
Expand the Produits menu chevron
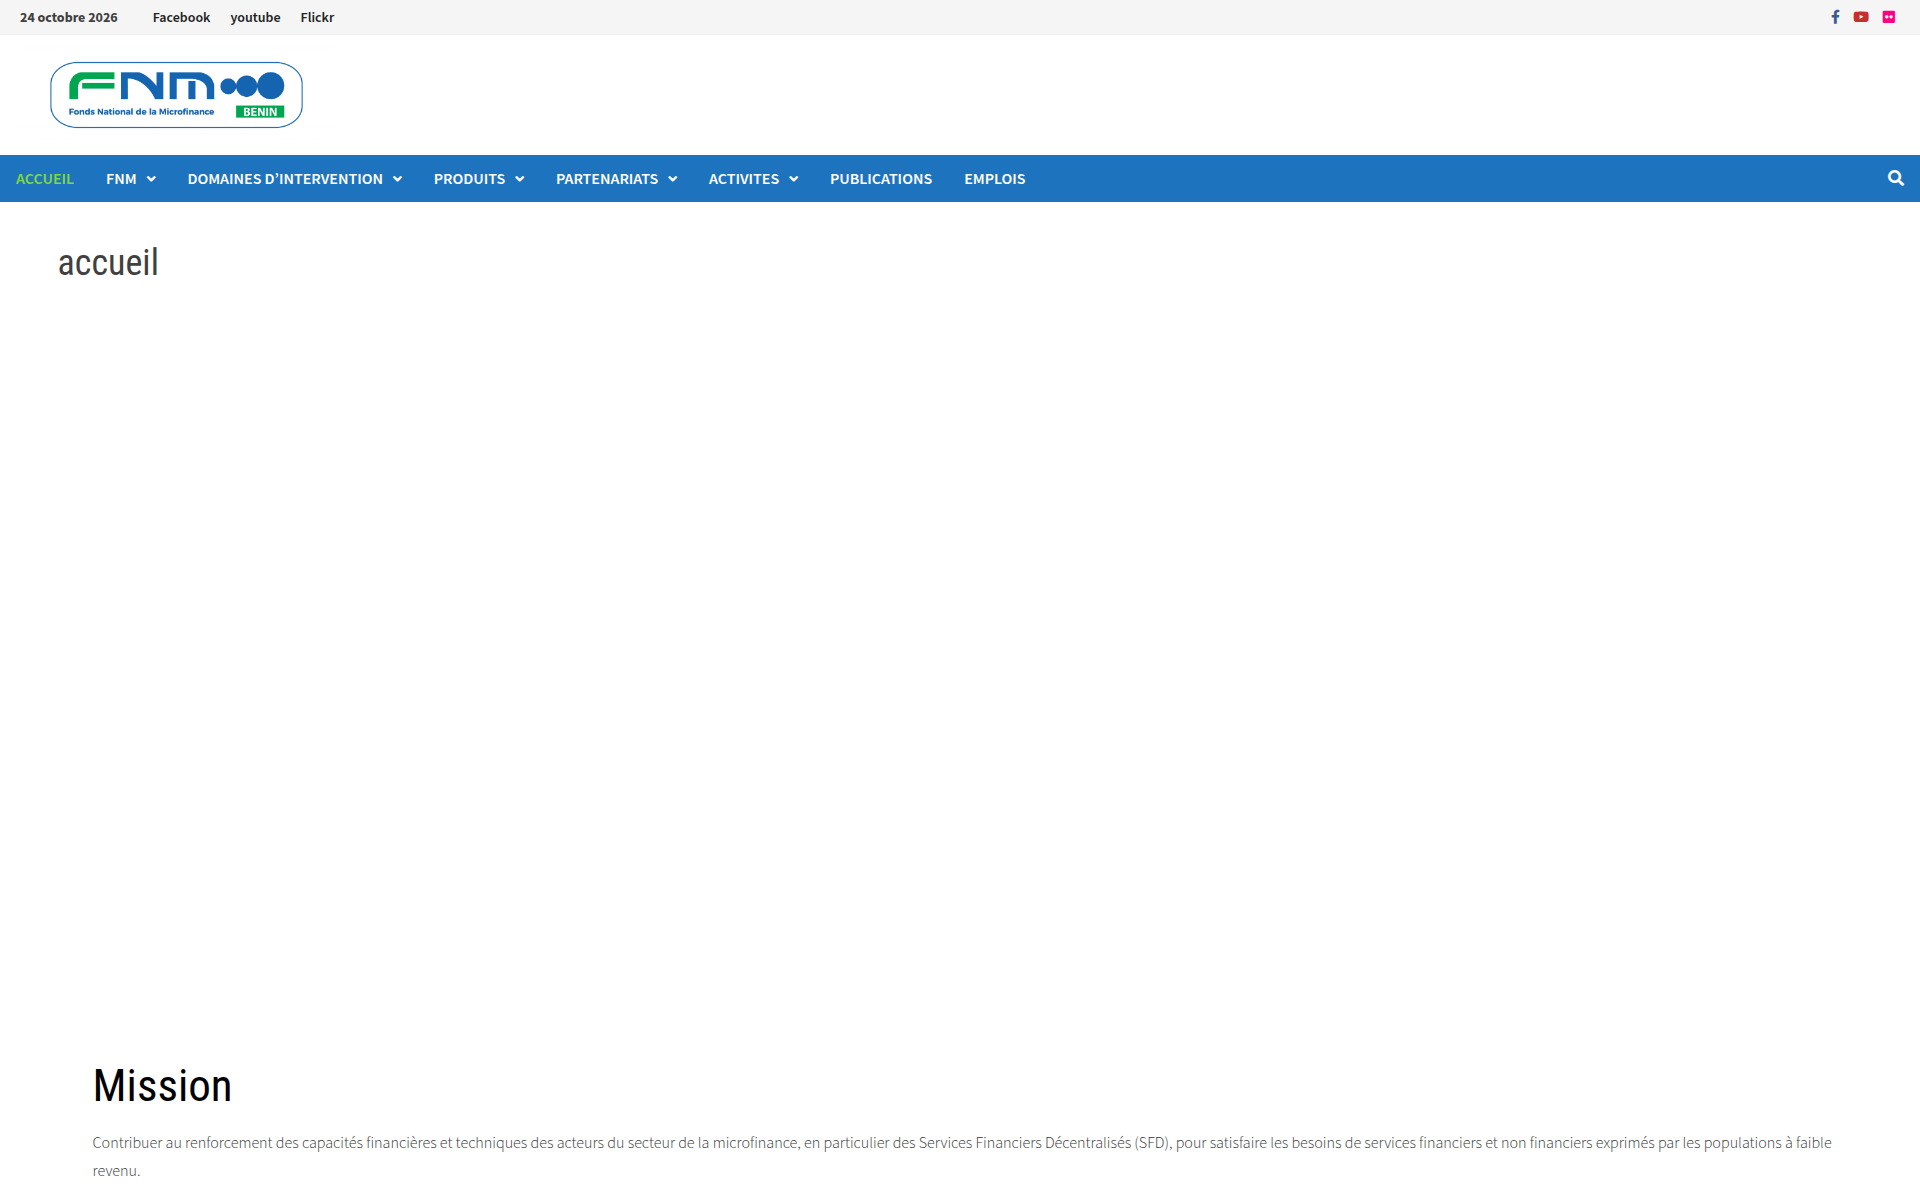point(519,179)
